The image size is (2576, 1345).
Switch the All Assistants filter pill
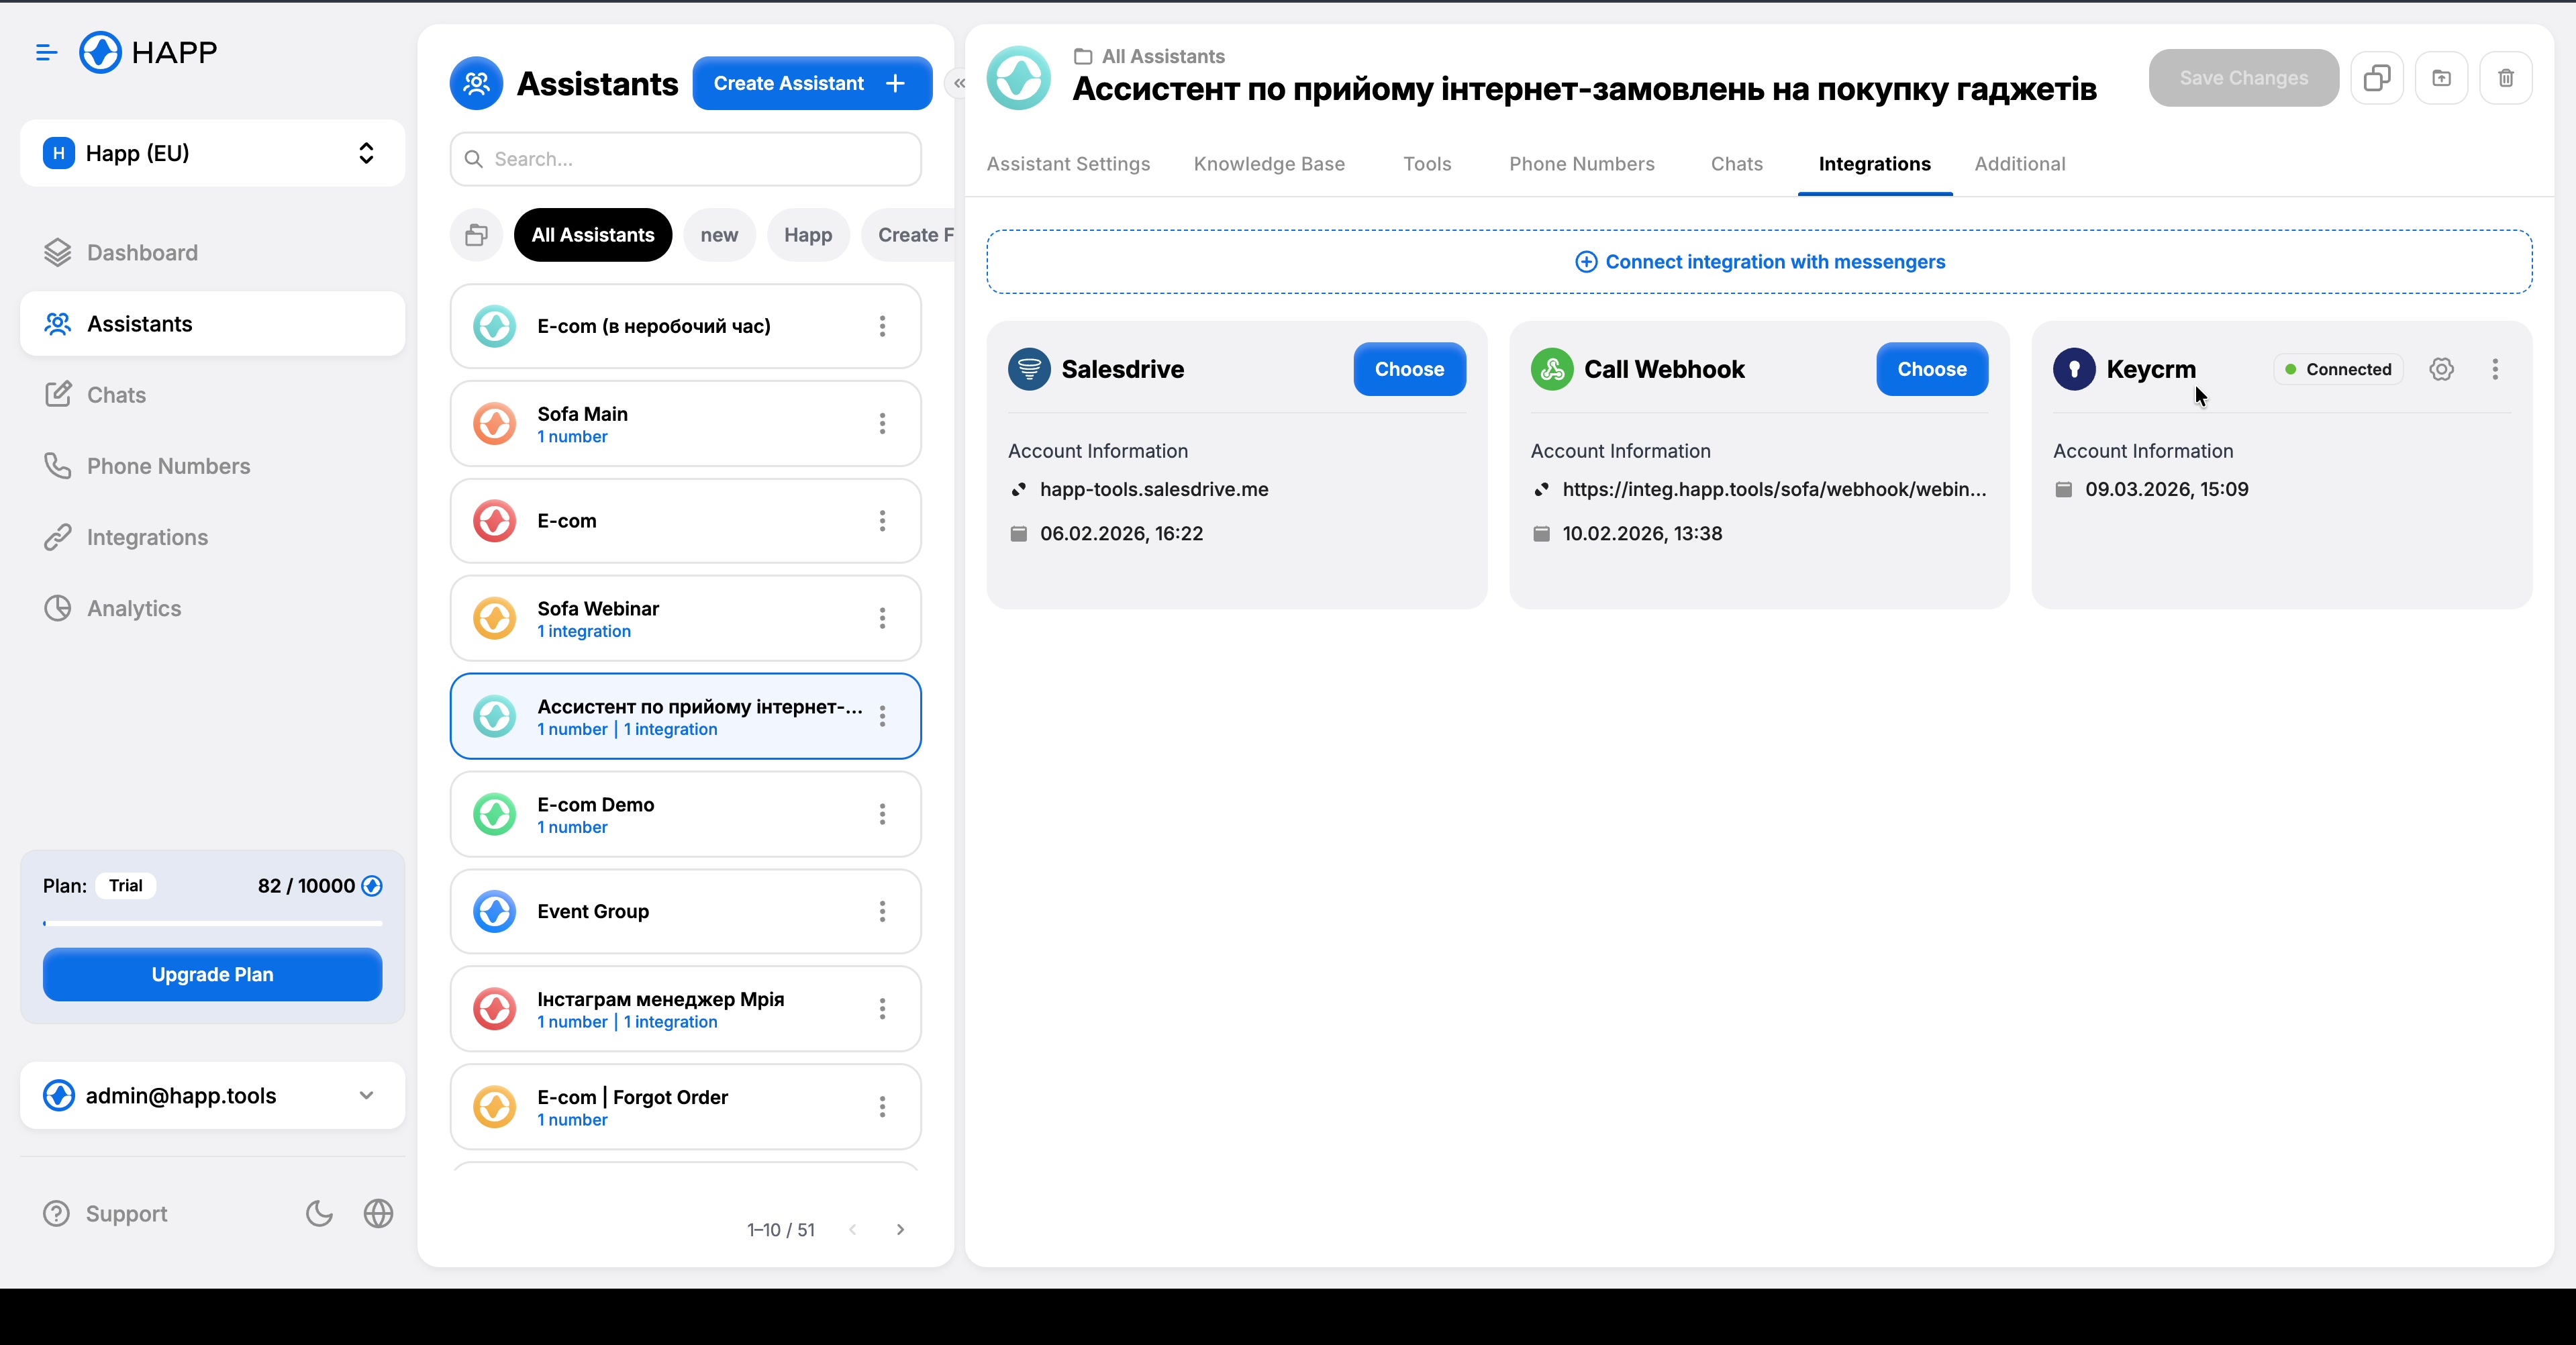(592, 235)
